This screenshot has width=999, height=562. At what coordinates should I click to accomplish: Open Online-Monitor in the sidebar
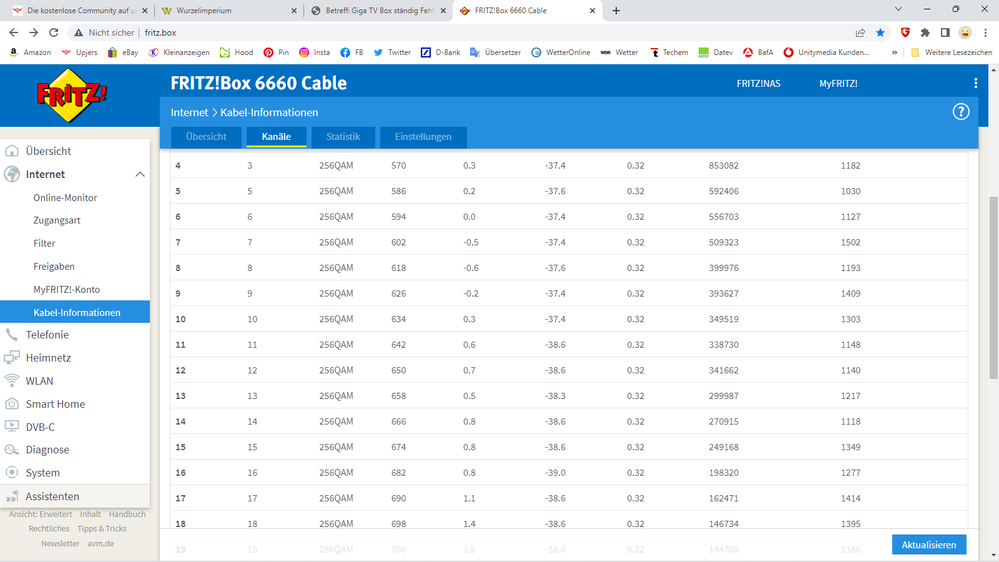pyautogui.click(x=65, y=198)
